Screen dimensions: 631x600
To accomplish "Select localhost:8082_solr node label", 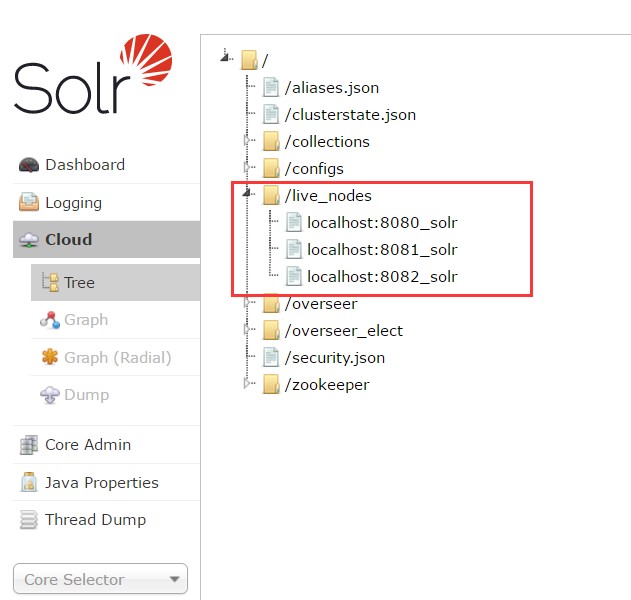I will pos(382,276).
